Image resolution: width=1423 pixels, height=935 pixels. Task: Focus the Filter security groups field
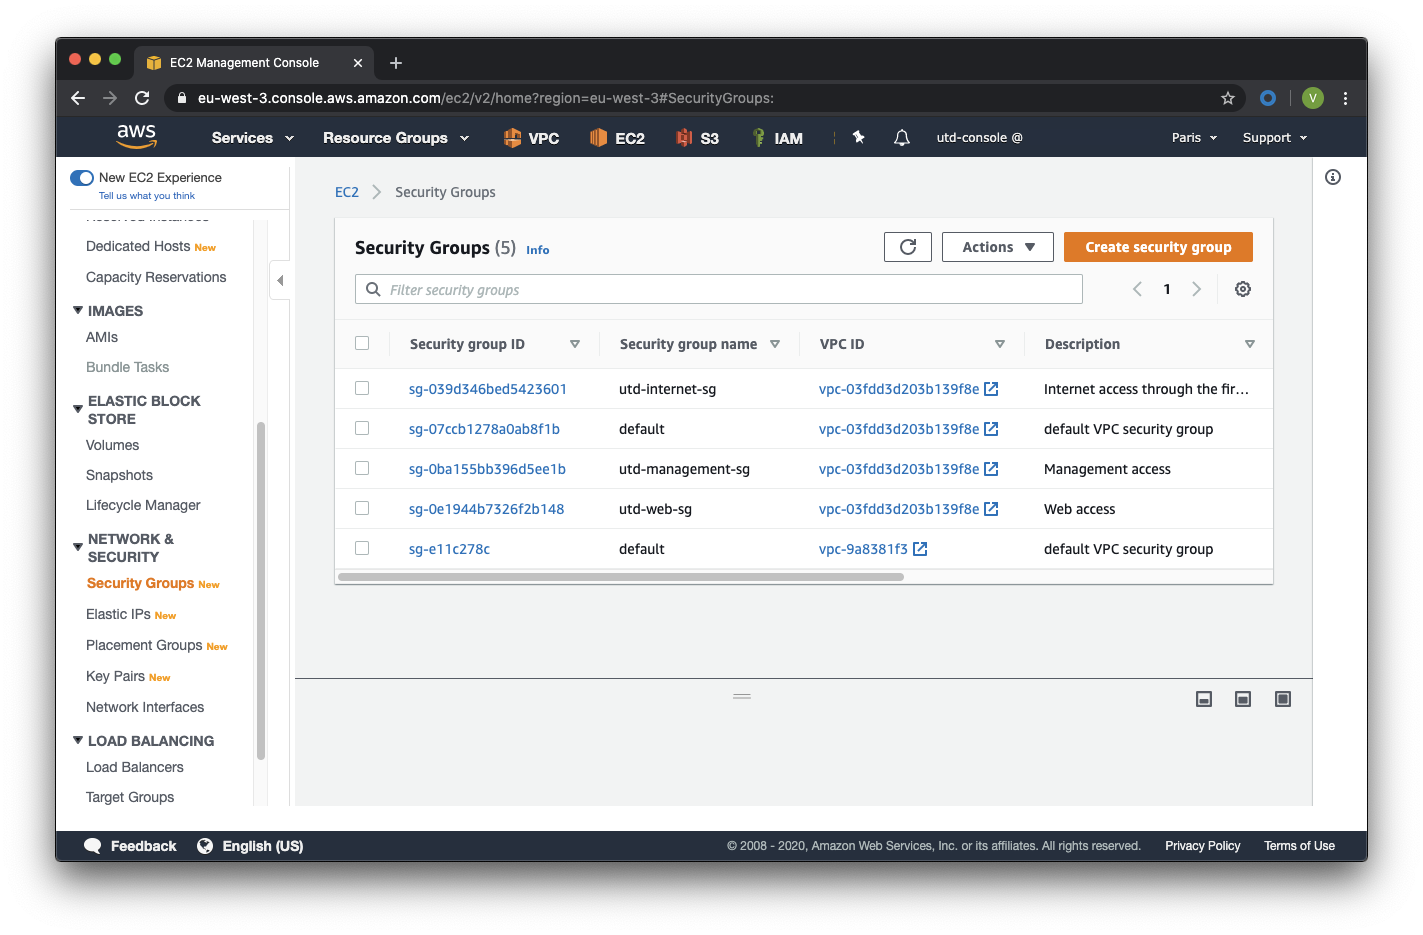pyautogui.click(x=719, y=289)
